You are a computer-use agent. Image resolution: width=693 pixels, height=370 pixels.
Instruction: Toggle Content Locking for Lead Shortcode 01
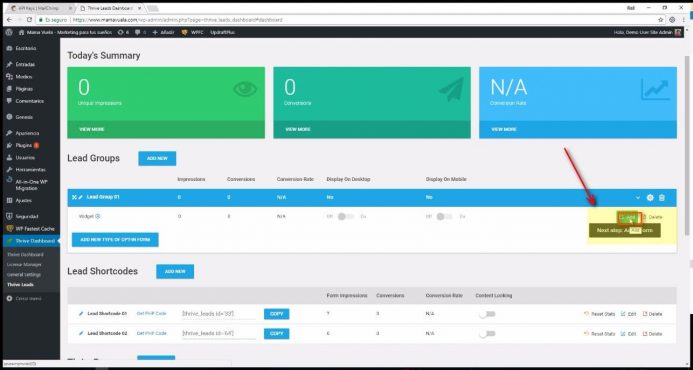point(487,314)
